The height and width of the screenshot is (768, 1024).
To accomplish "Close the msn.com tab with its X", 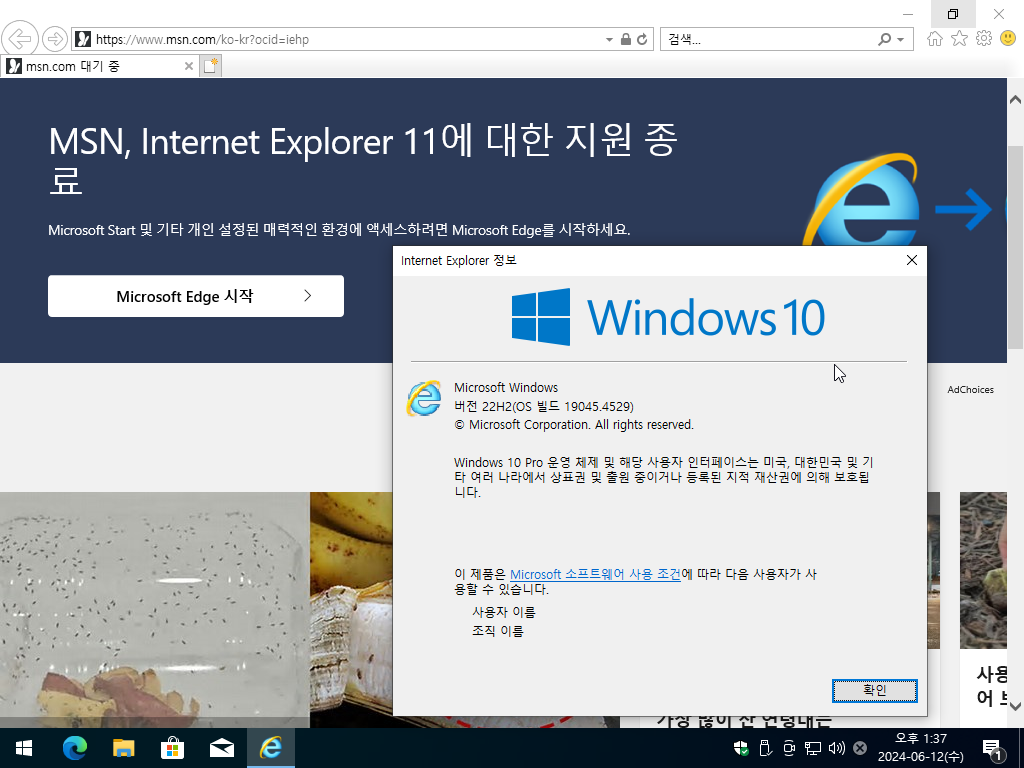I will 188,66.
